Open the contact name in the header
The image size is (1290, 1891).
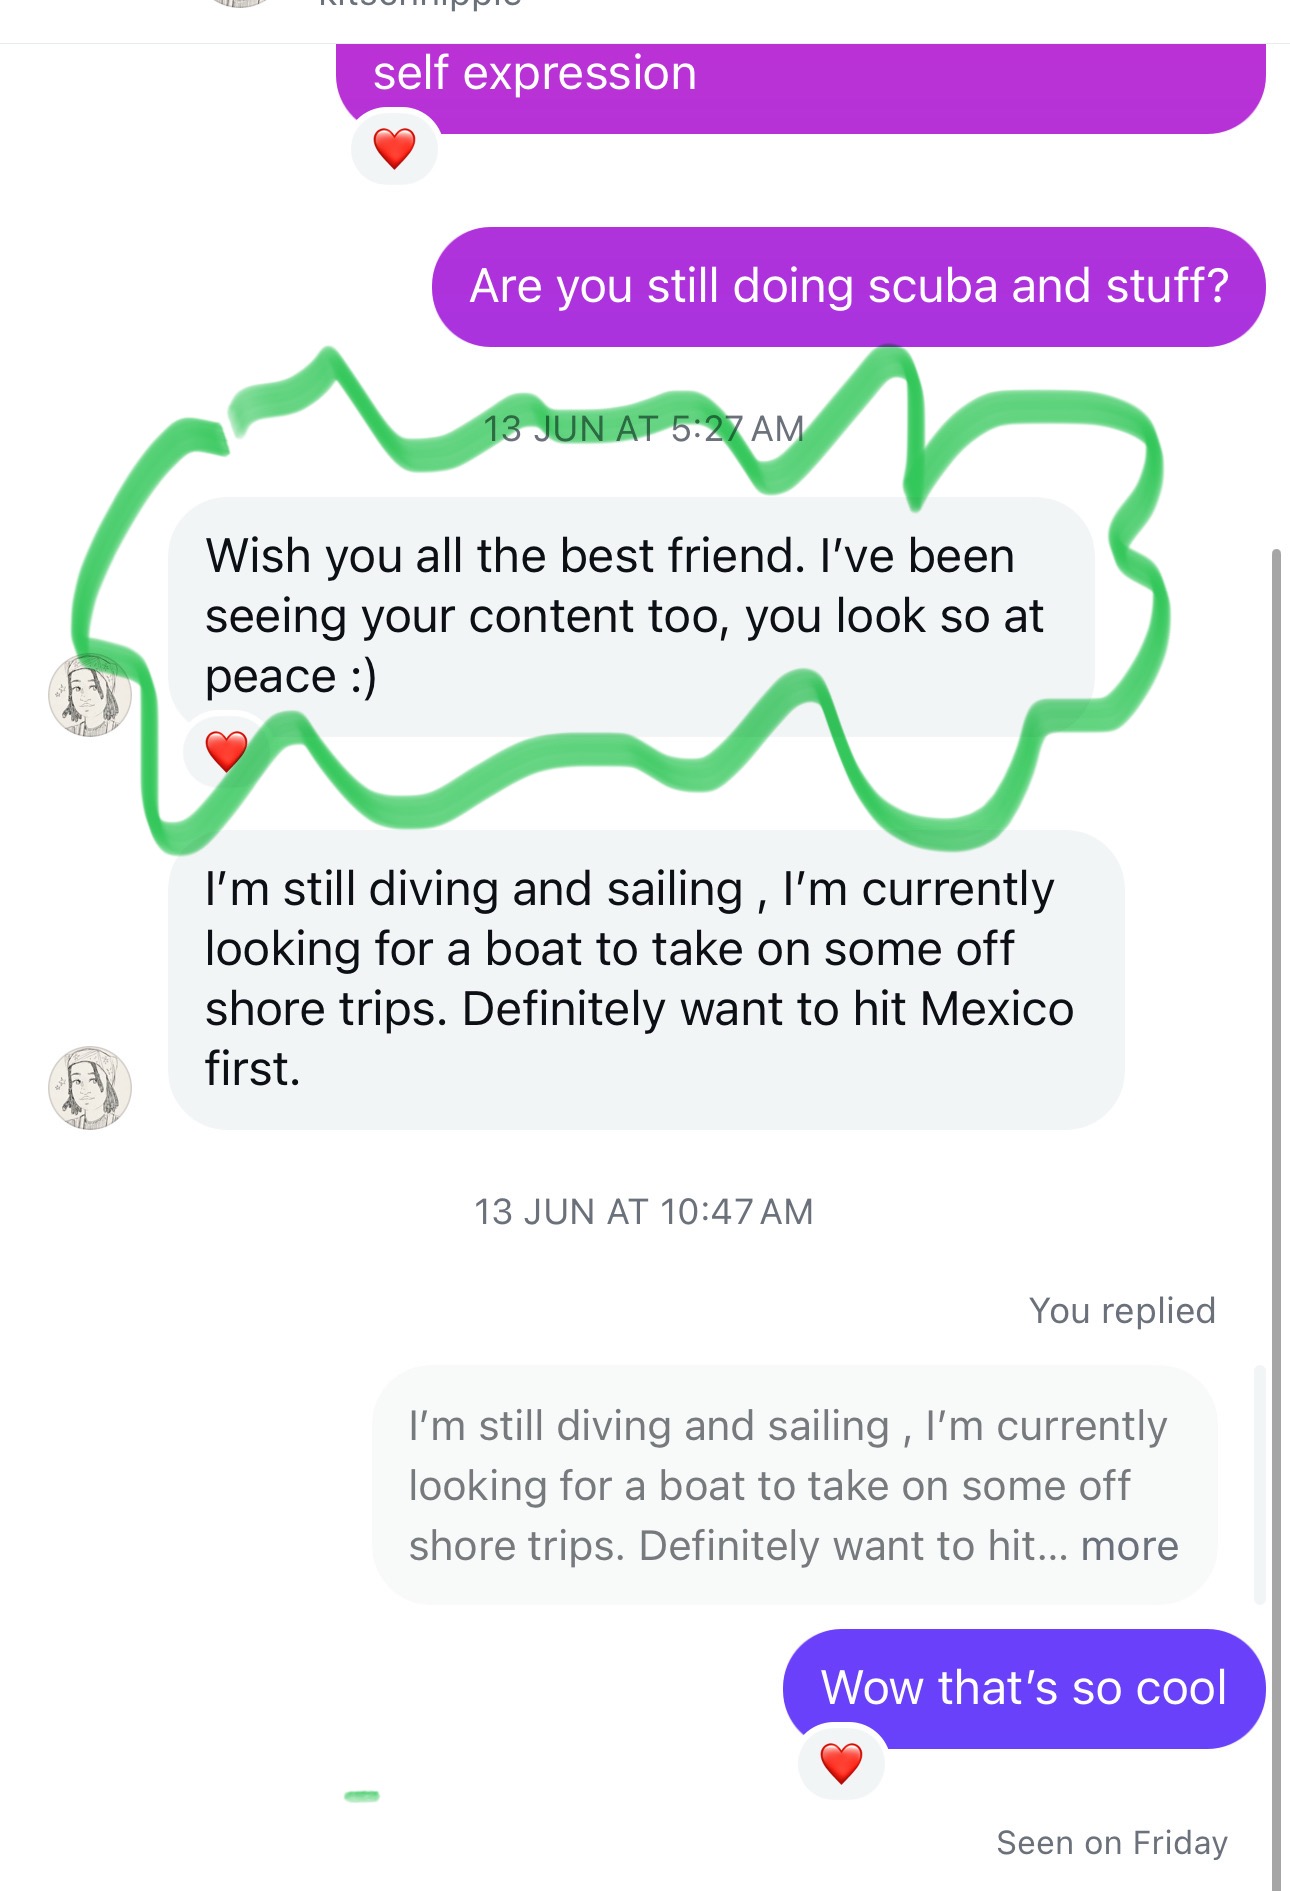420,4
